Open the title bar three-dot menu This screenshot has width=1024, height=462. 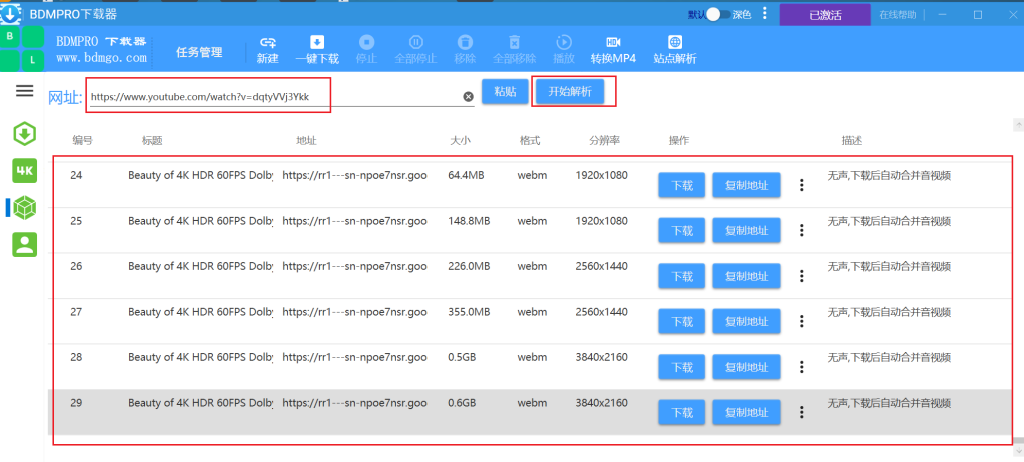pos(765,14)
